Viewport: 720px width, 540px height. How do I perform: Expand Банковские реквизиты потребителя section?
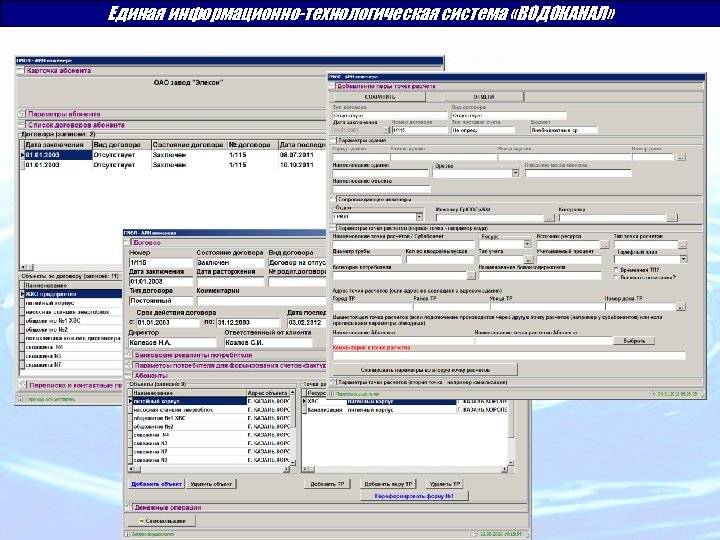click(128, 355)
